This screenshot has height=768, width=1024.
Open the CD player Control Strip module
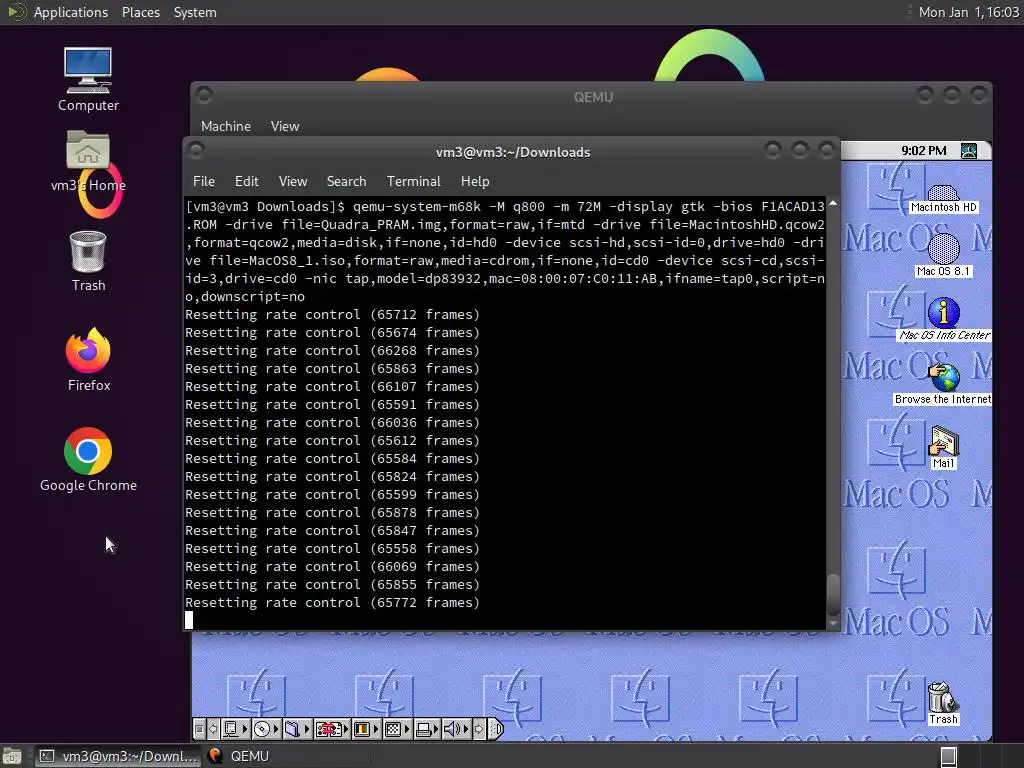[266, 729]
